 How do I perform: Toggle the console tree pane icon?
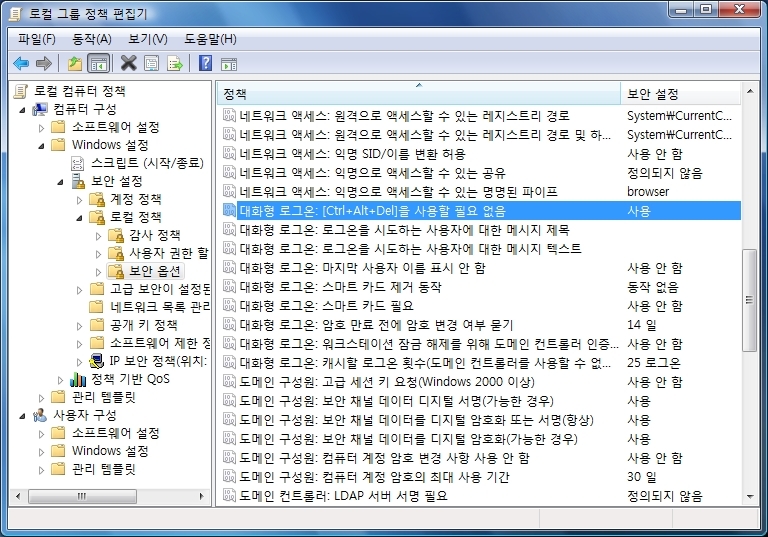click(x=98, y=64)
